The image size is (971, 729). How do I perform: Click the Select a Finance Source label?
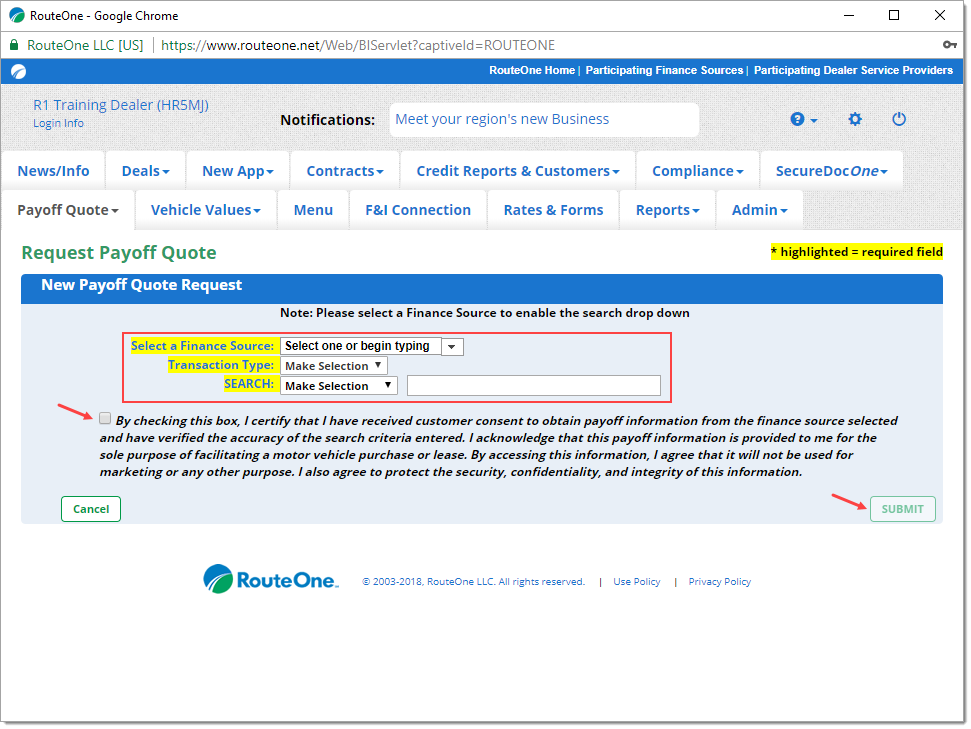coord(202,346)
